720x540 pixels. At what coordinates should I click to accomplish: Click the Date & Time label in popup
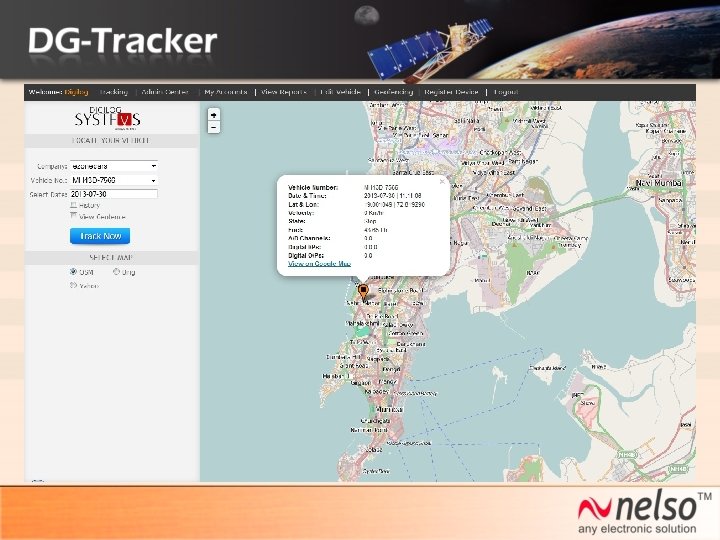point(307,196)
